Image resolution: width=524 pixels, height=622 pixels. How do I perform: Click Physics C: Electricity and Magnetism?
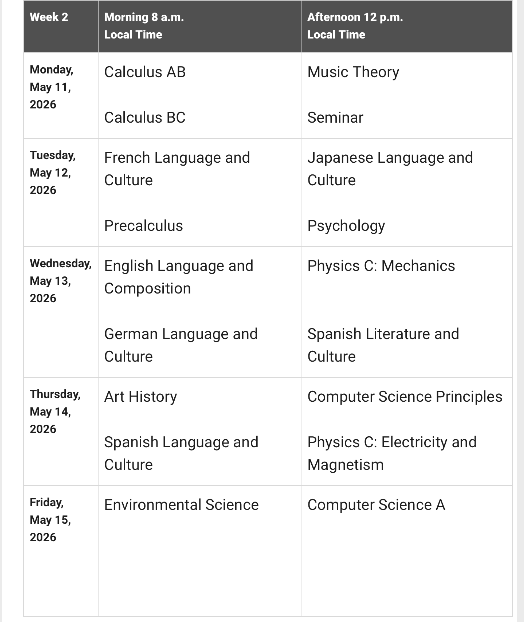[392, 453]
